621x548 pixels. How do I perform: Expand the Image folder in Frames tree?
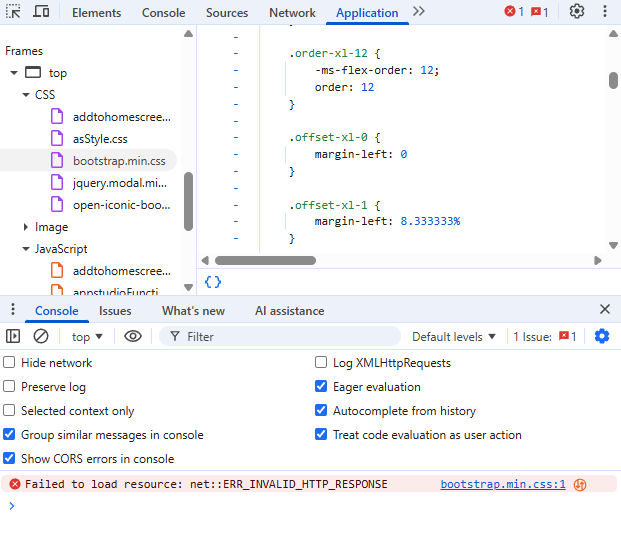point(25,227)
